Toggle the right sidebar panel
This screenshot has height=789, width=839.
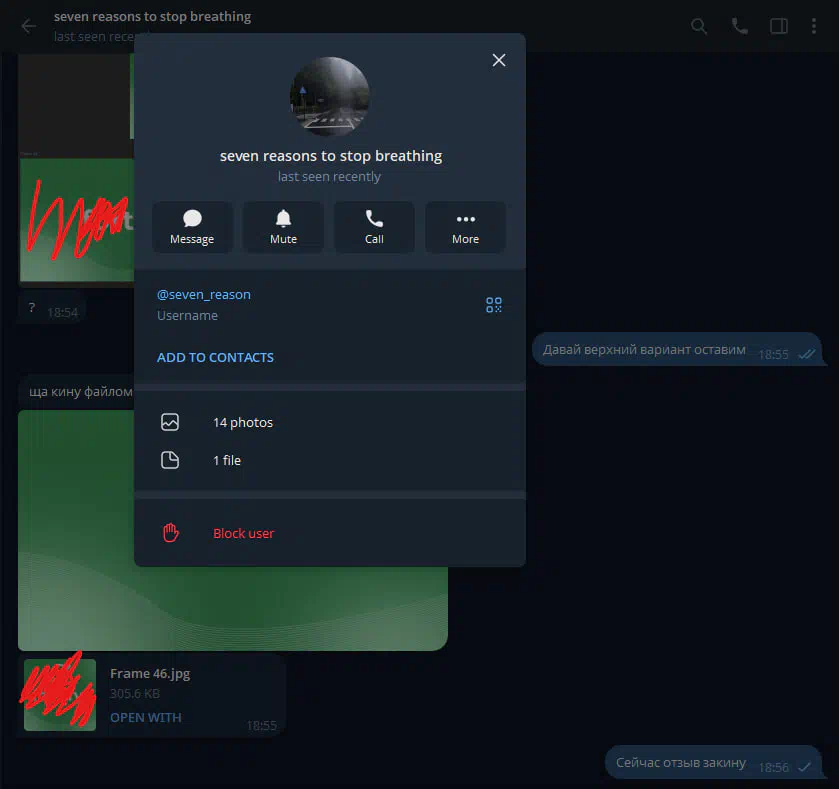[x=778, y=26]
